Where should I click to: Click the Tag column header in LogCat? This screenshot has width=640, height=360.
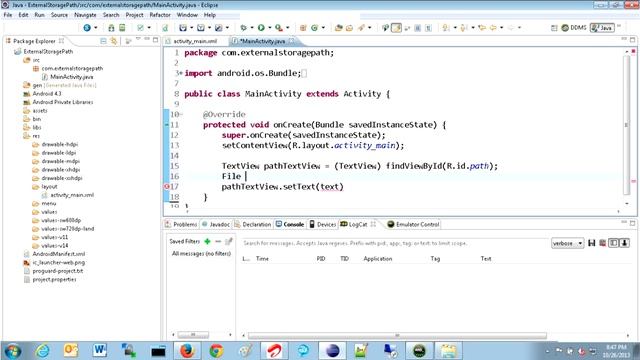pos(435,259)
